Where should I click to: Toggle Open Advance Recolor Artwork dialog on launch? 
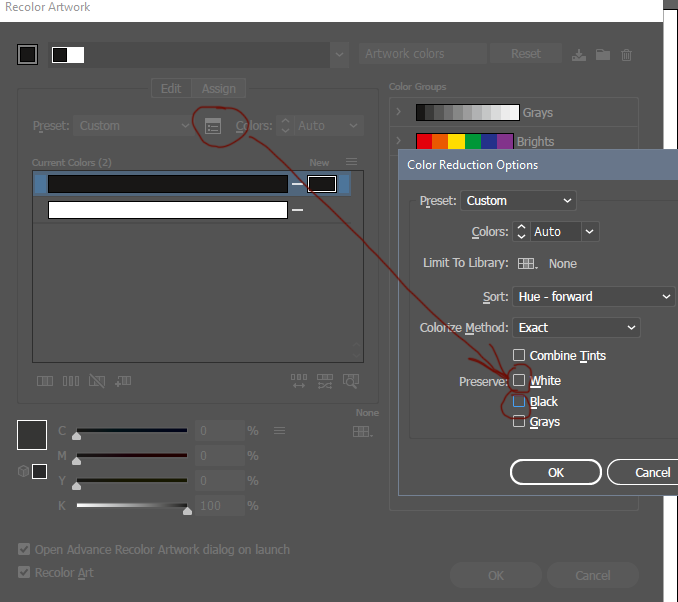pos(24,549)
